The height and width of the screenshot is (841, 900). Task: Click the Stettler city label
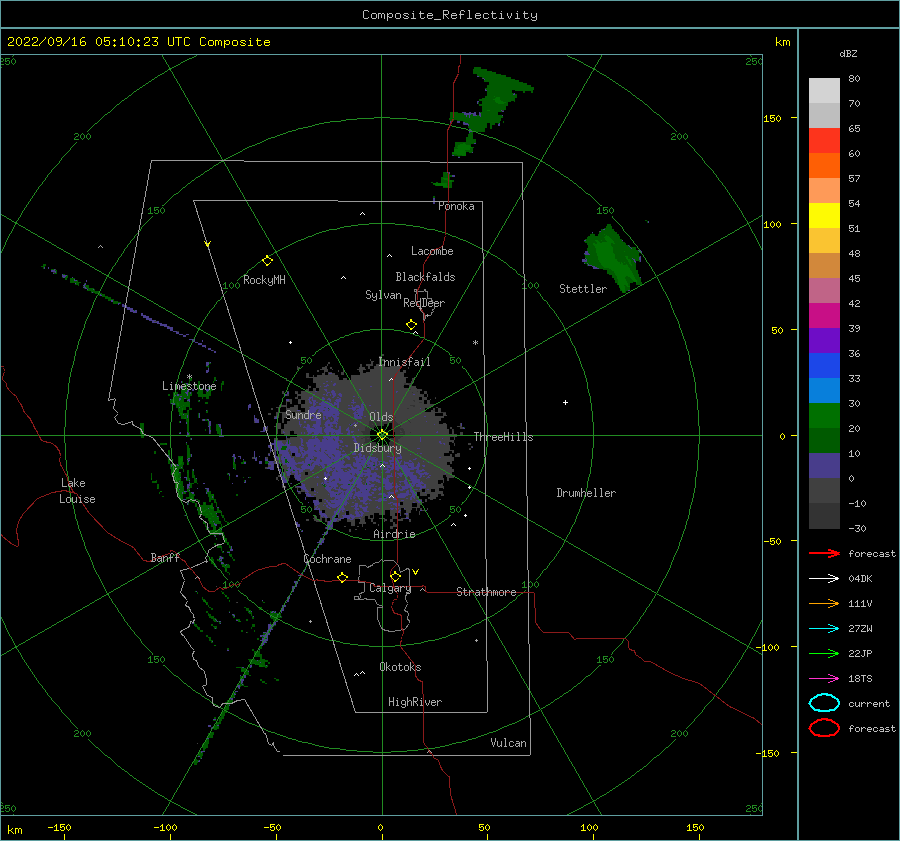[583, 289]
